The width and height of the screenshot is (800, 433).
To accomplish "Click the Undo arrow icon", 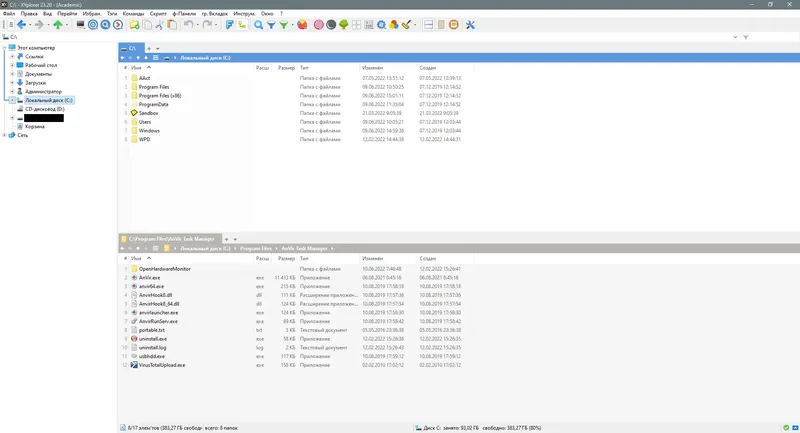I will click(x=188, y=24).
